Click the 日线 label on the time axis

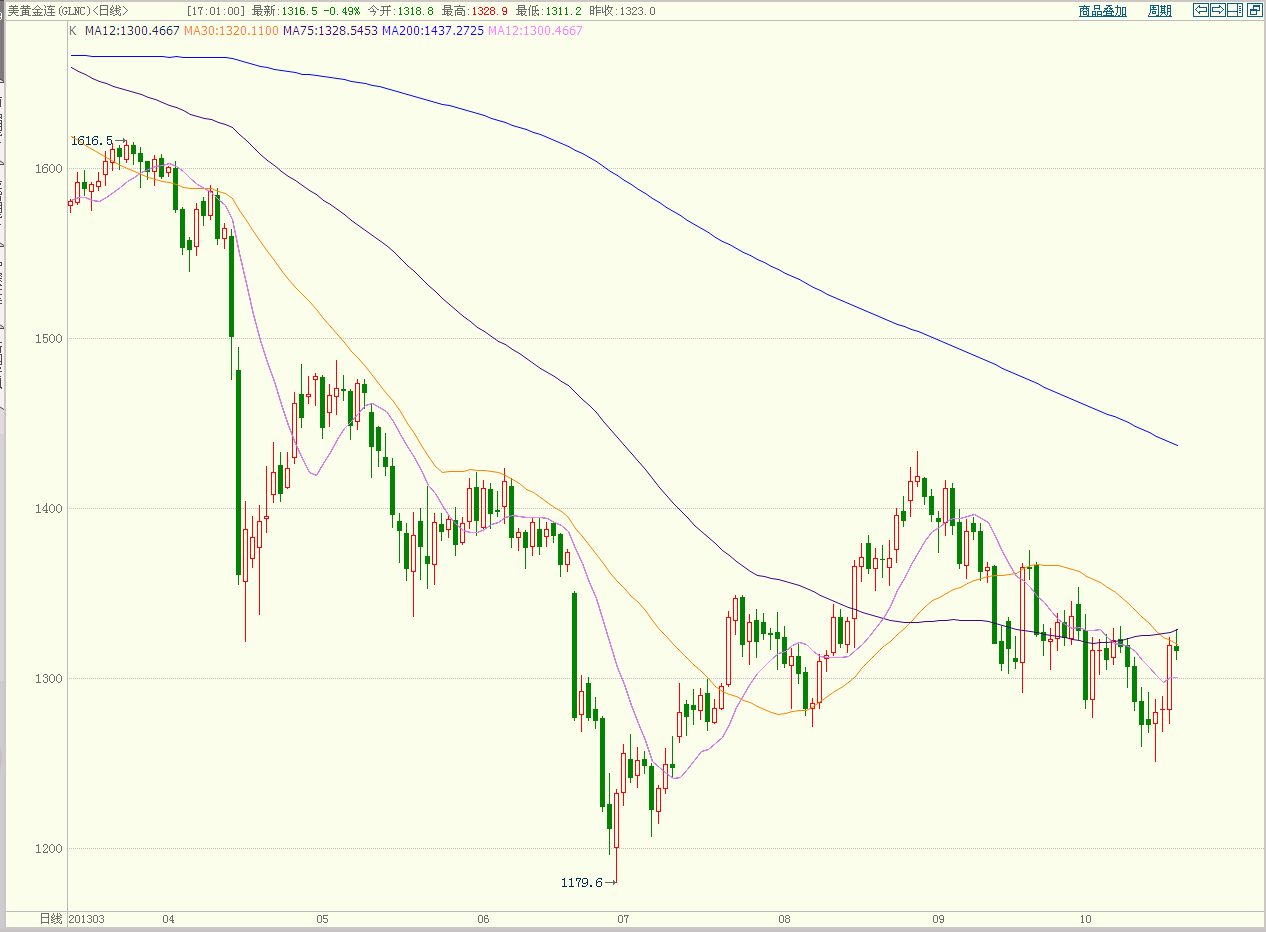(50, 918)
